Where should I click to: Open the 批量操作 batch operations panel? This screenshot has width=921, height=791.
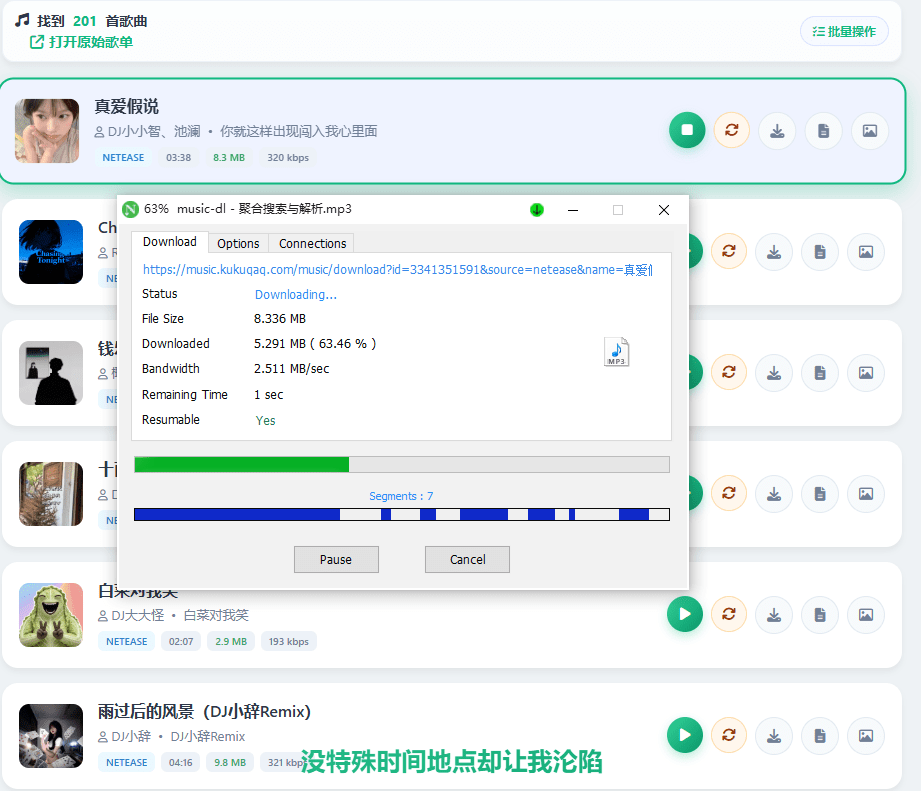point(844,31)
